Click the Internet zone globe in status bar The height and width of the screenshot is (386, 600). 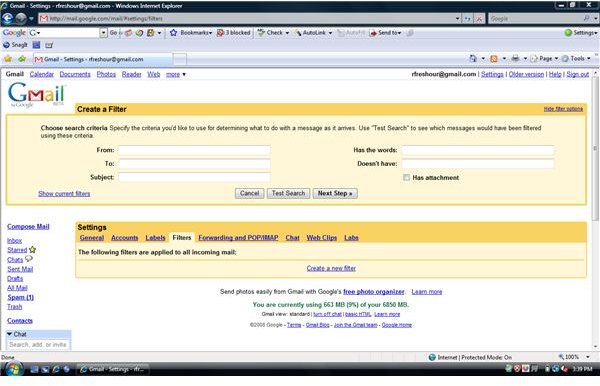coord(432,357)
